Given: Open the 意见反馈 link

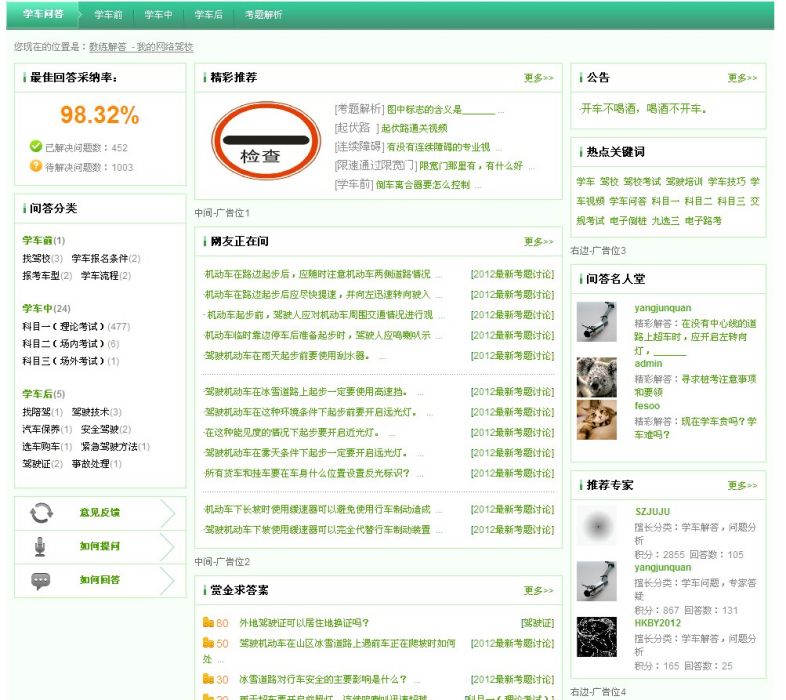Looking at the screenshot, I should point(100,512).
